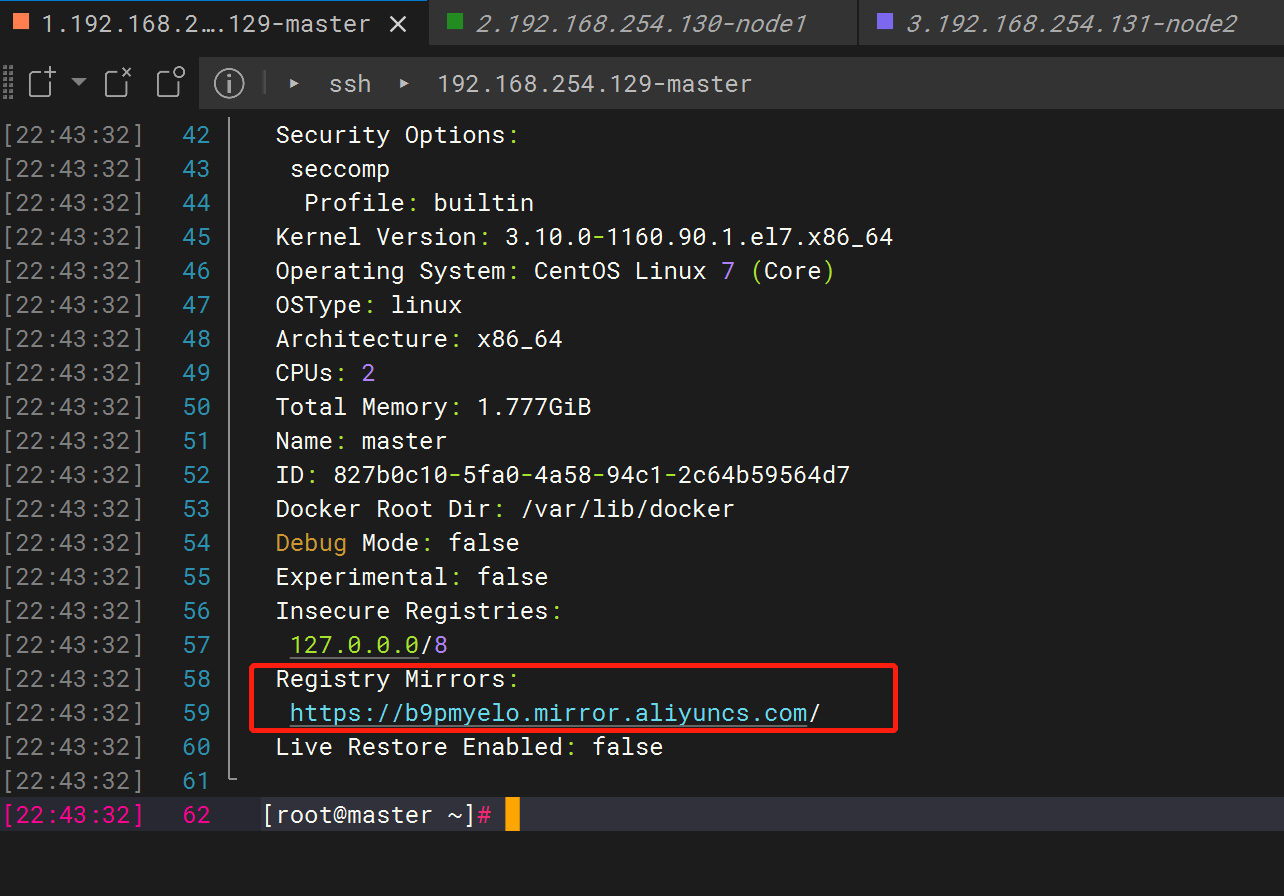The height and width of the screenshot is (896, 1284).
Task: Click the Profile: builtin line
Action: pyautogui.click(x=419, y=203)
